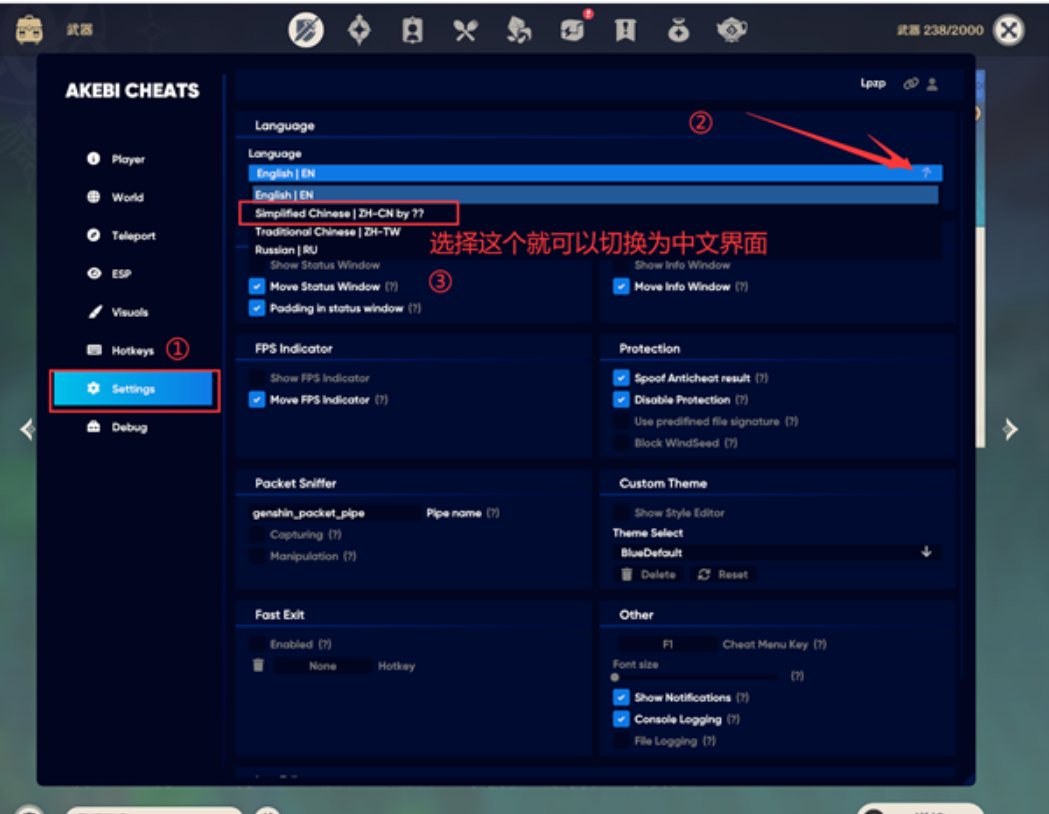Collapse the Language dropdown via arrow

point(926,173)
